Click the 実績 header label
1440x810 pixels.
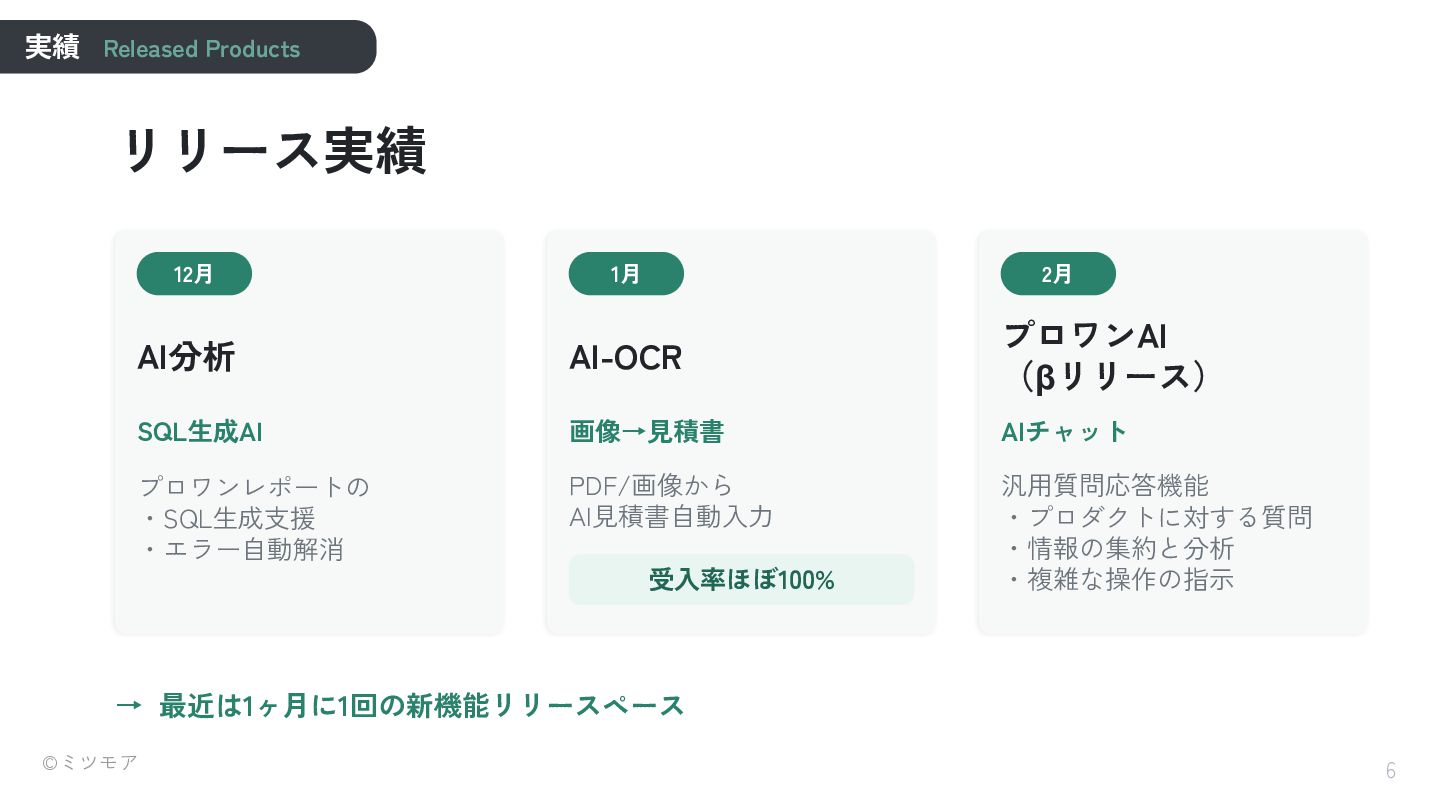click(x=52, y=48)
